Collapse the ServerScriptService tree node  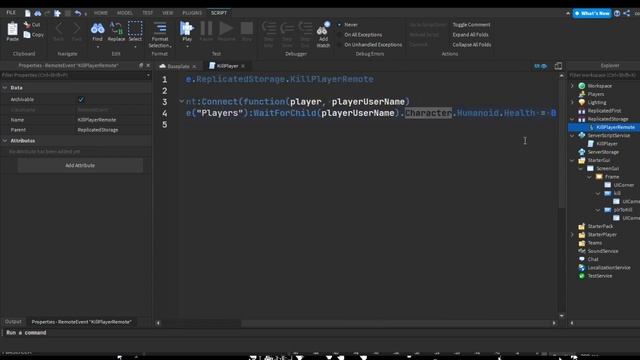coord(572,136)
